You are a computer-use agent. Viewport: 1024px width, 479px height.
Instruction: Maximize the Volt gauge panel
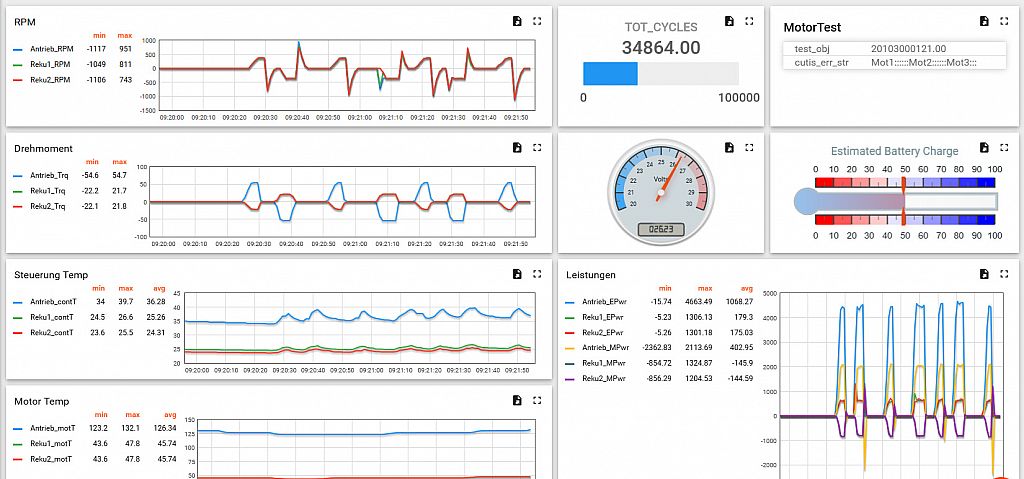(x=749, y=147)
